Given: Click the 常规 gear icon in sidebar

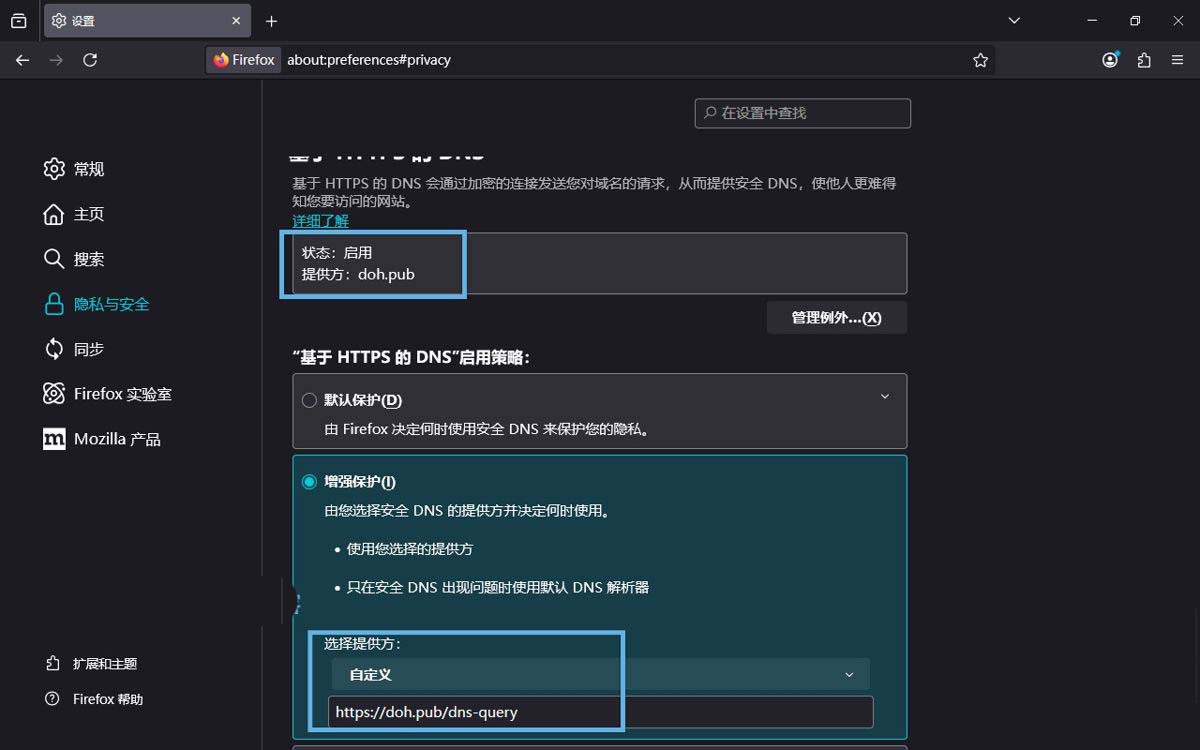Looking at the screenshot, I should (x=54, y=169).
